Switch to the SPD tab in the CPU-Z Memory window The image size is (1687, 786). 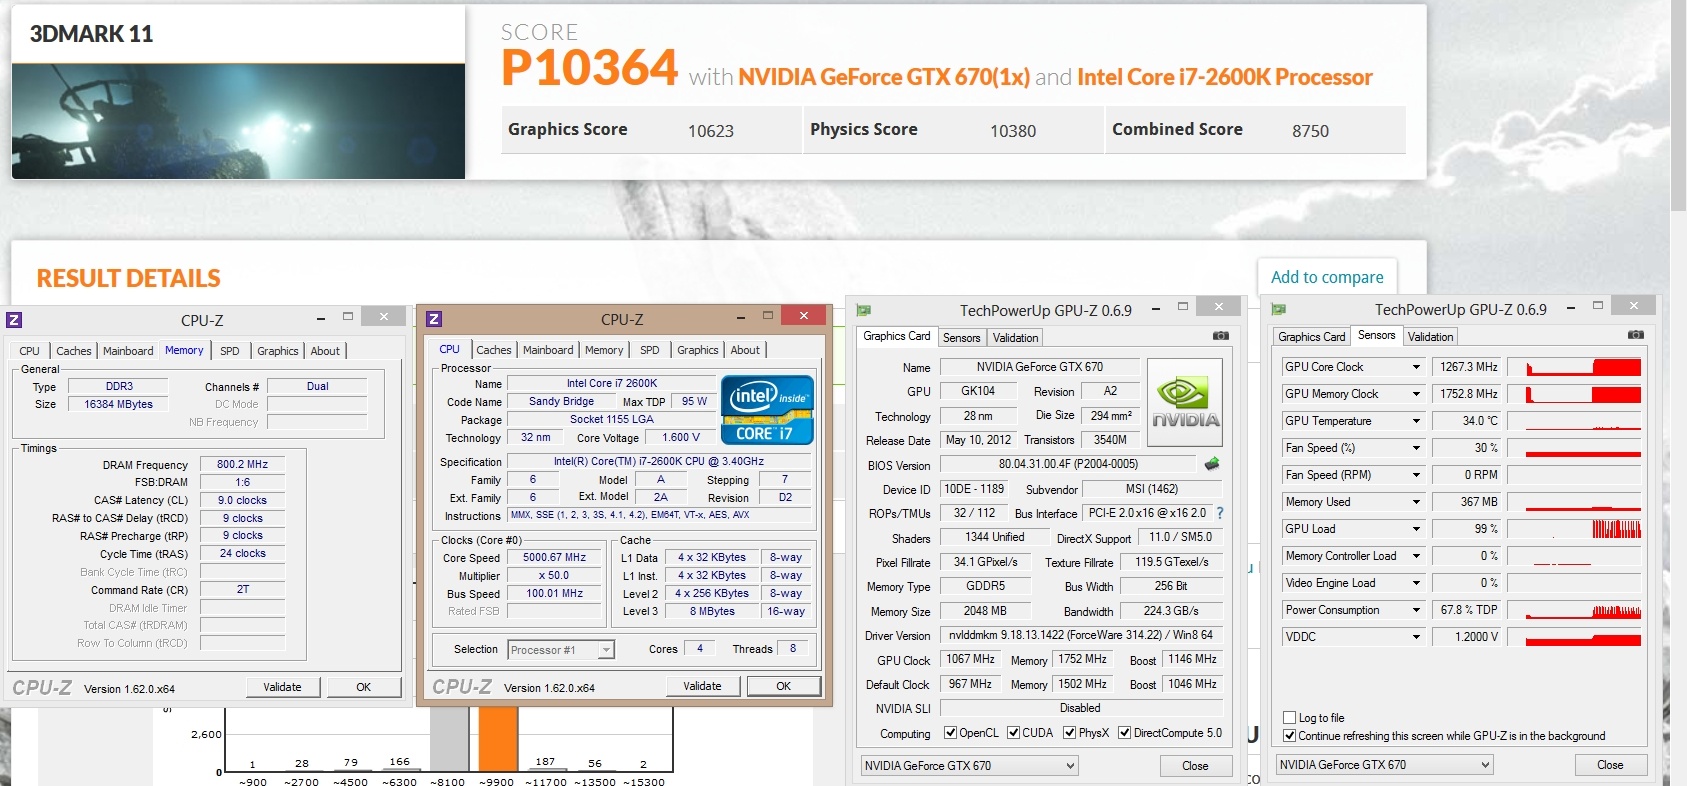(230, 351)
